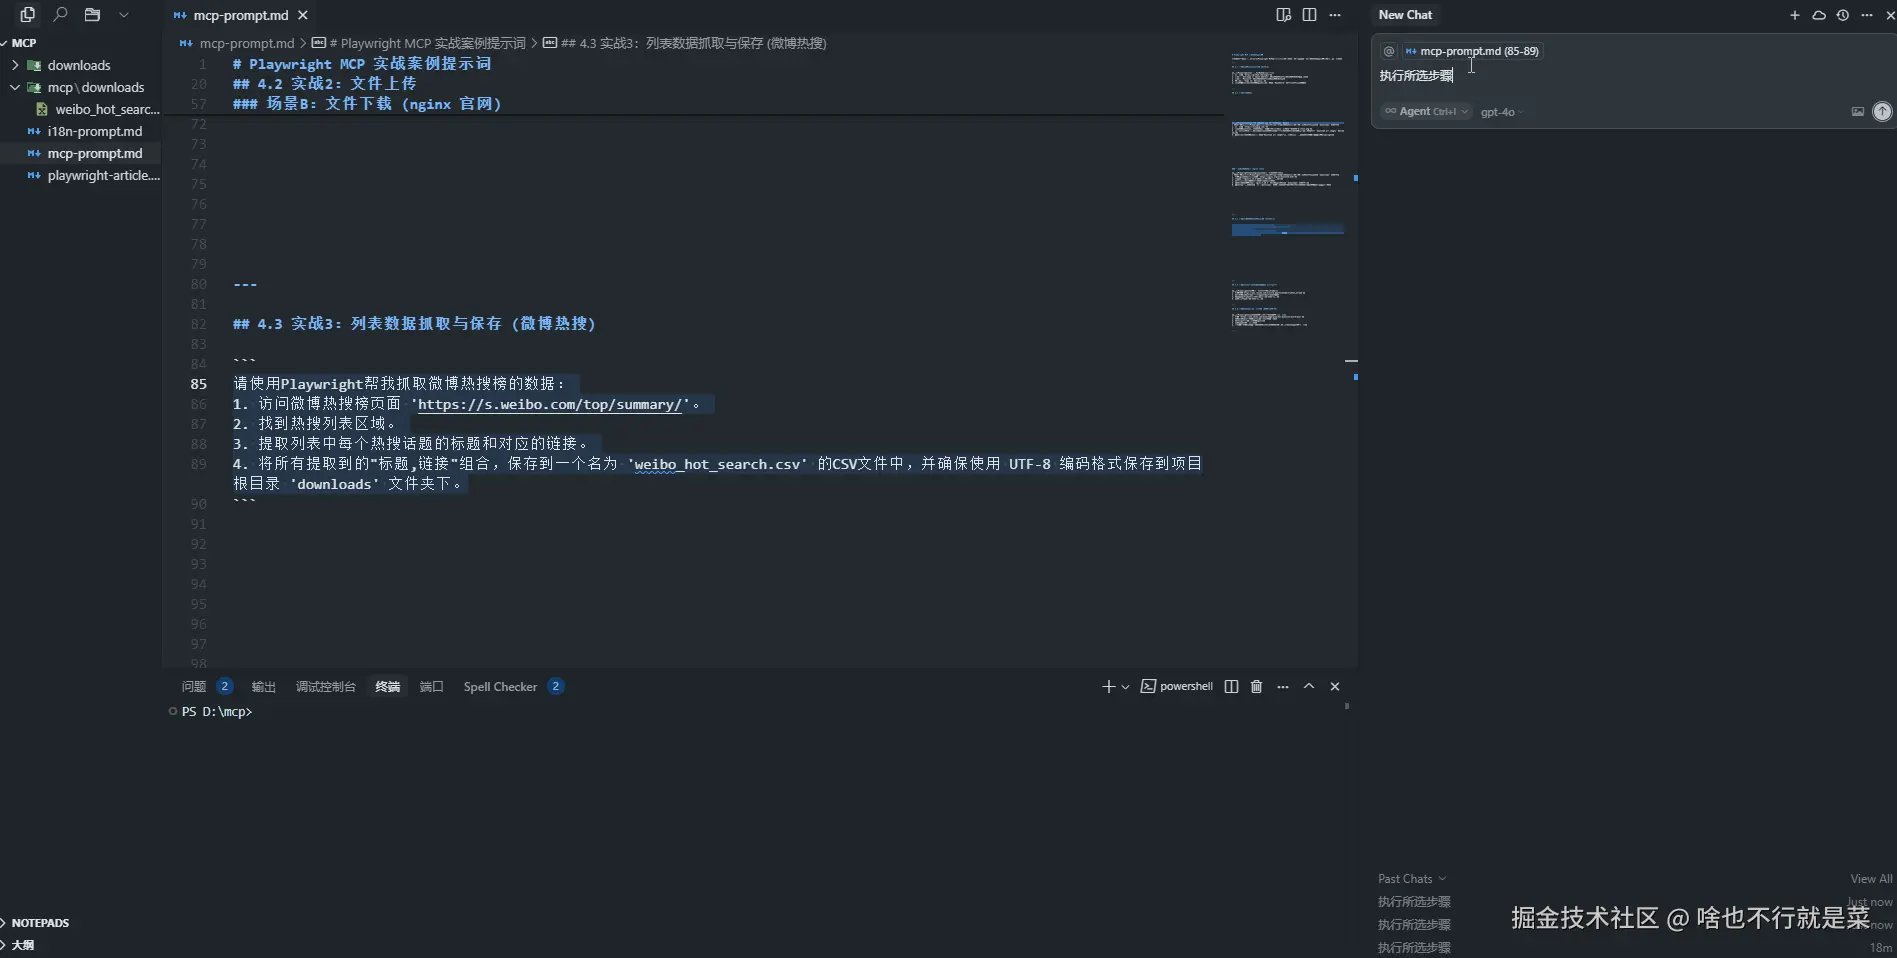Screen dimensions: 1897x958
Task: Send the chat message with arrow button
Action: [x=1882, y=112]
